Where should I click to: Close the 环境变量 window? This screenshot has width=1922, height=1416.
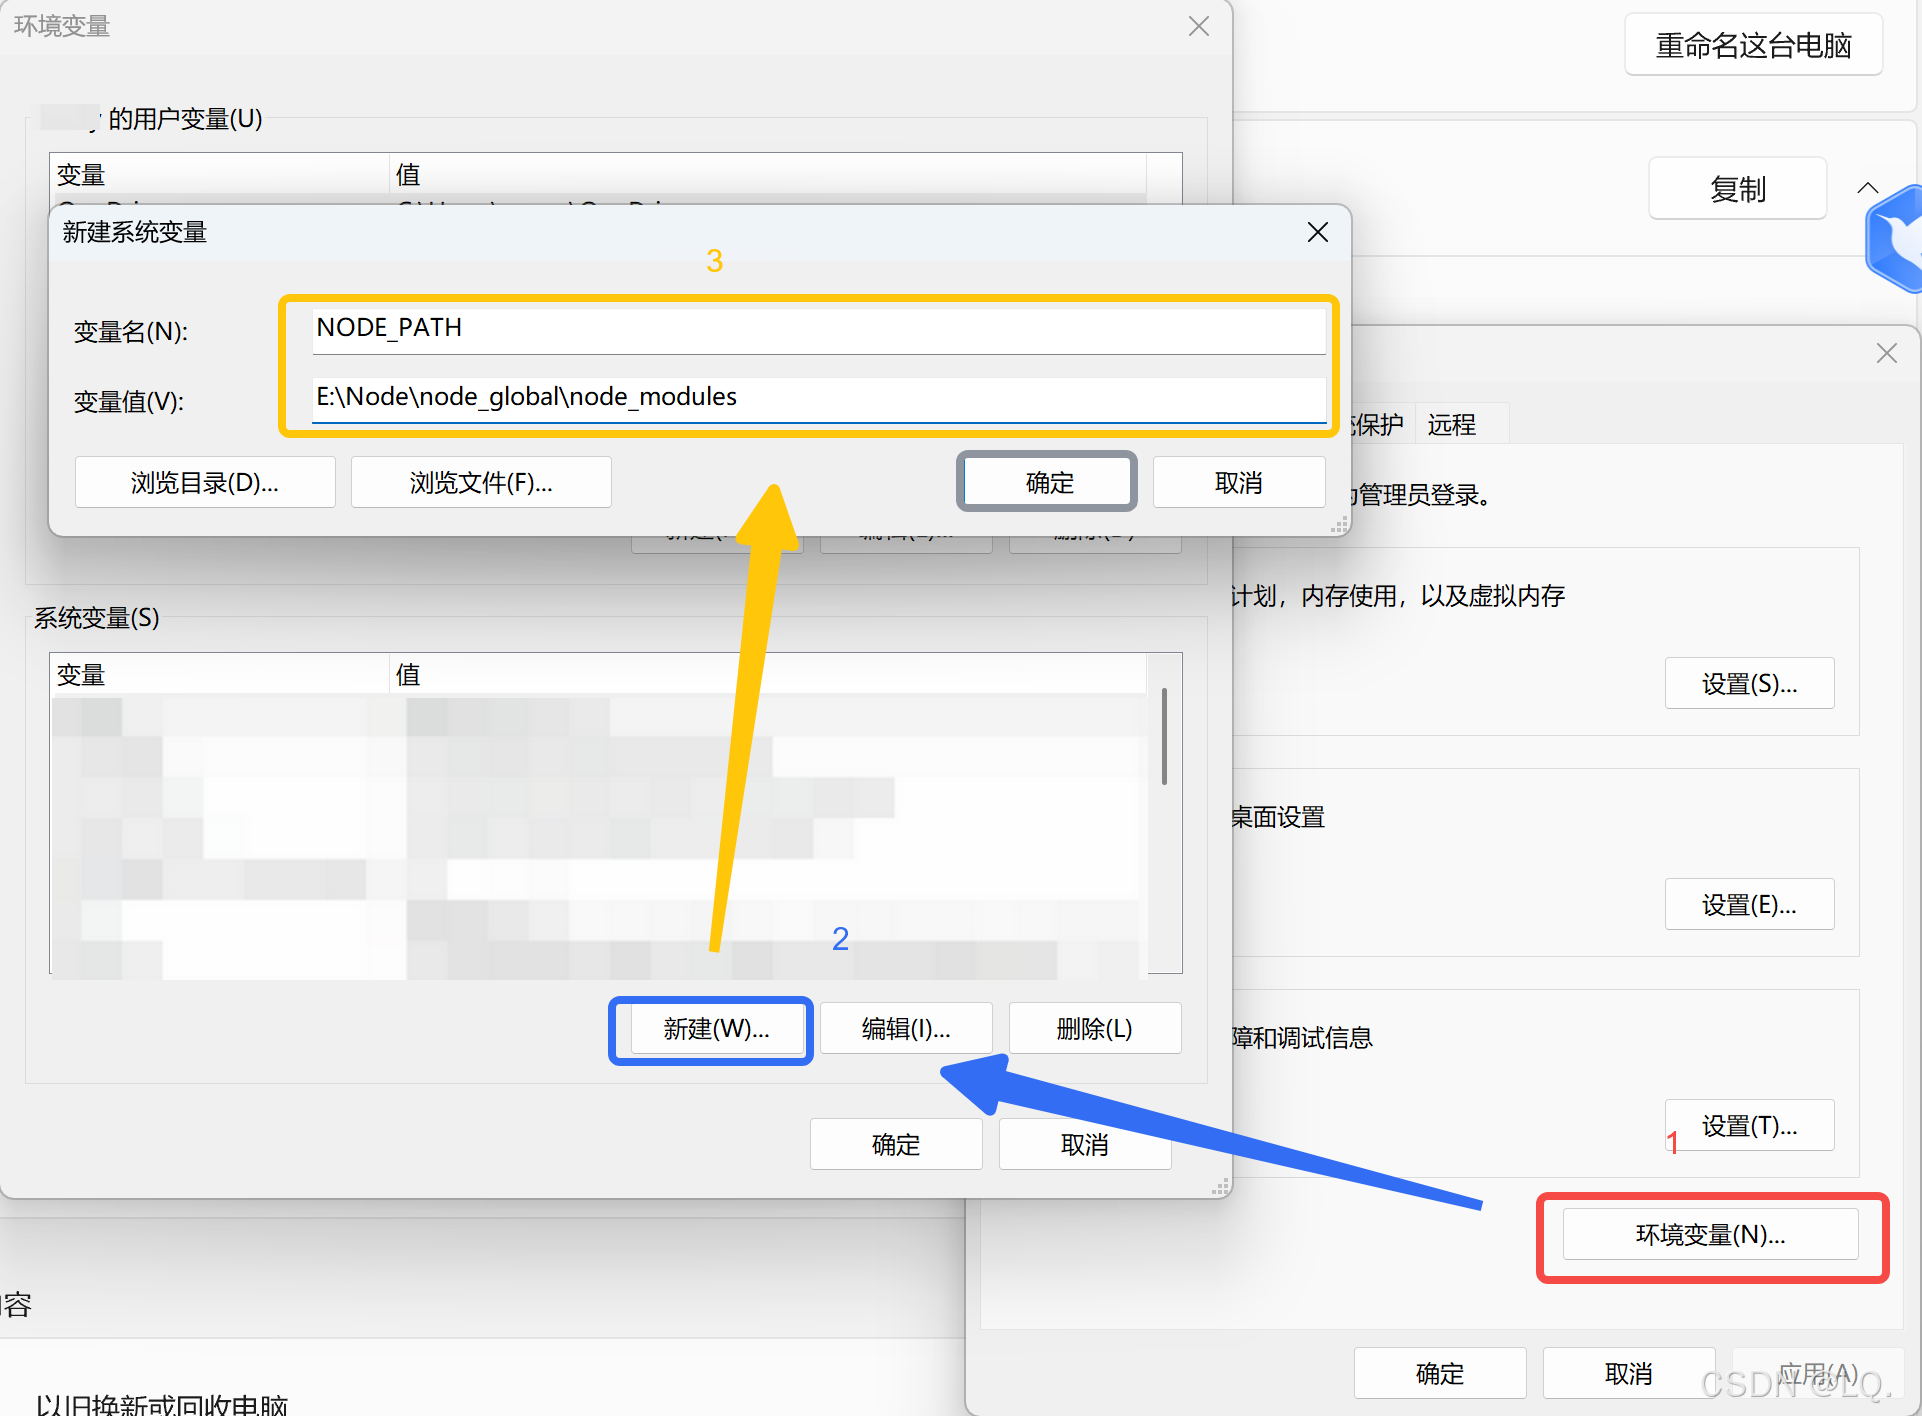(1199, 26)
